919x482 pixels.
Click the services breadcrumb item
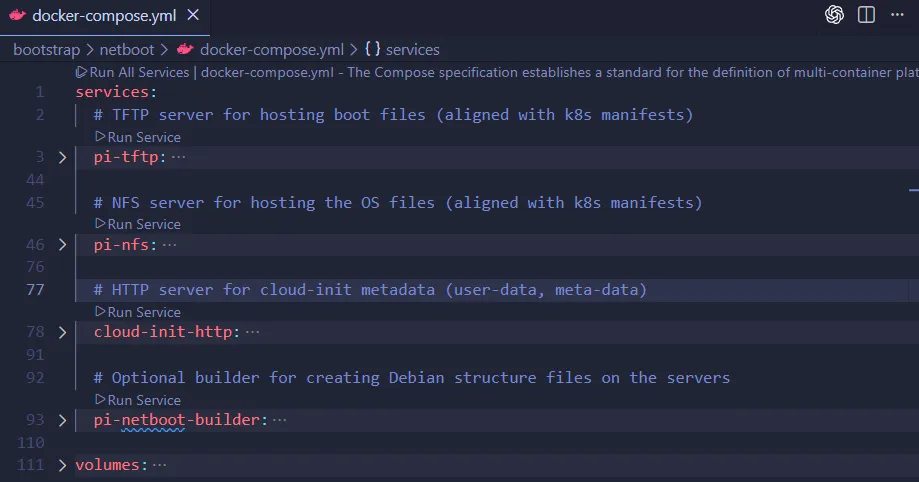point(413,50)
